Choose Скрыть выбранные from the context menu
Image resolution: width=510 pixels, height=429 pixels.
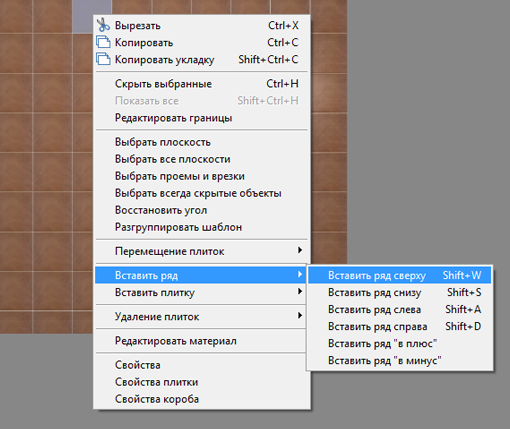[201, 84]
